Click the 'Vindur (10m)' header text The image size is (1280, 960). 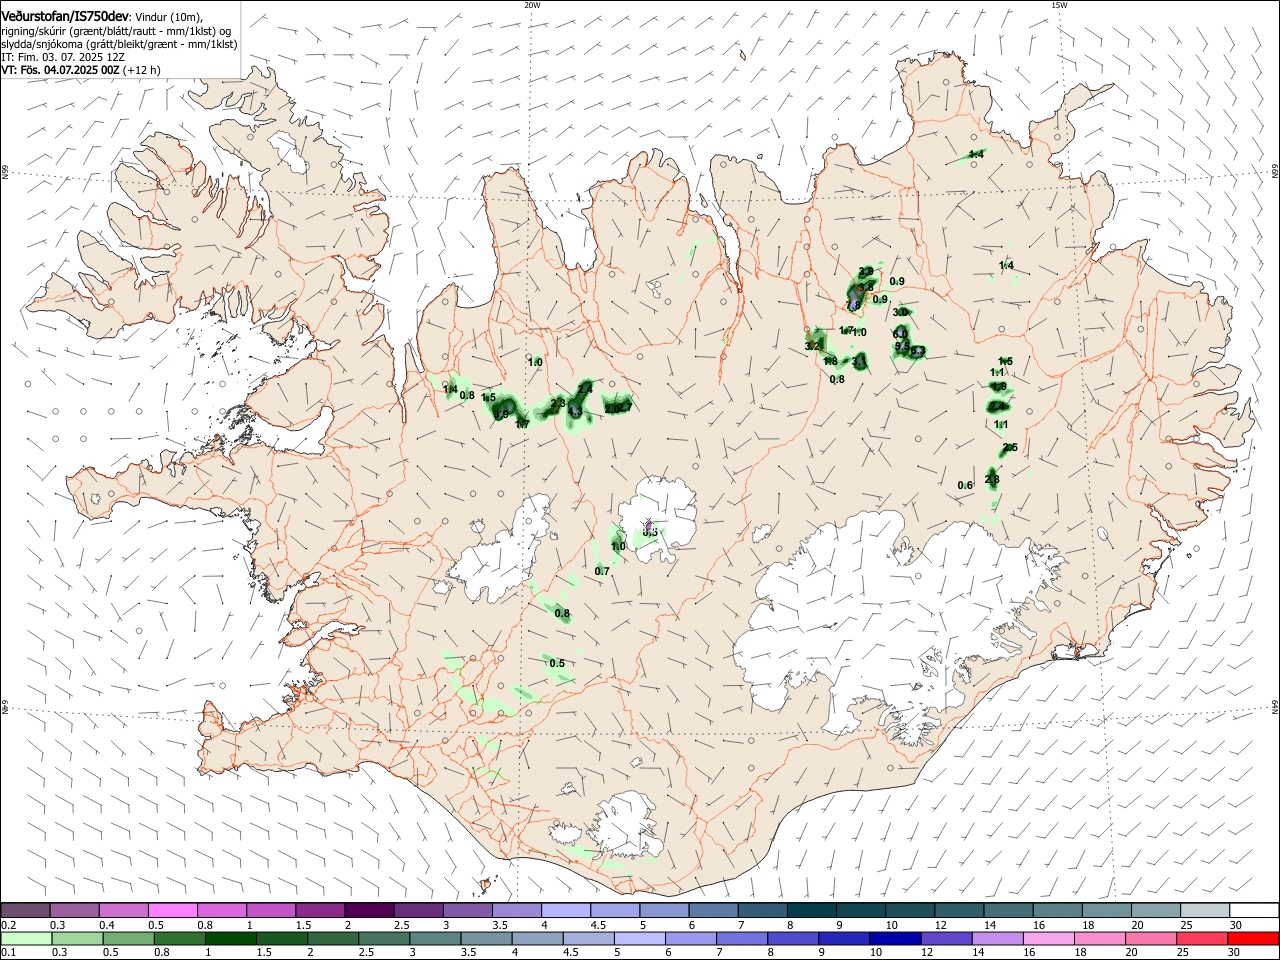pyautogui.click(x=169, y=17)
